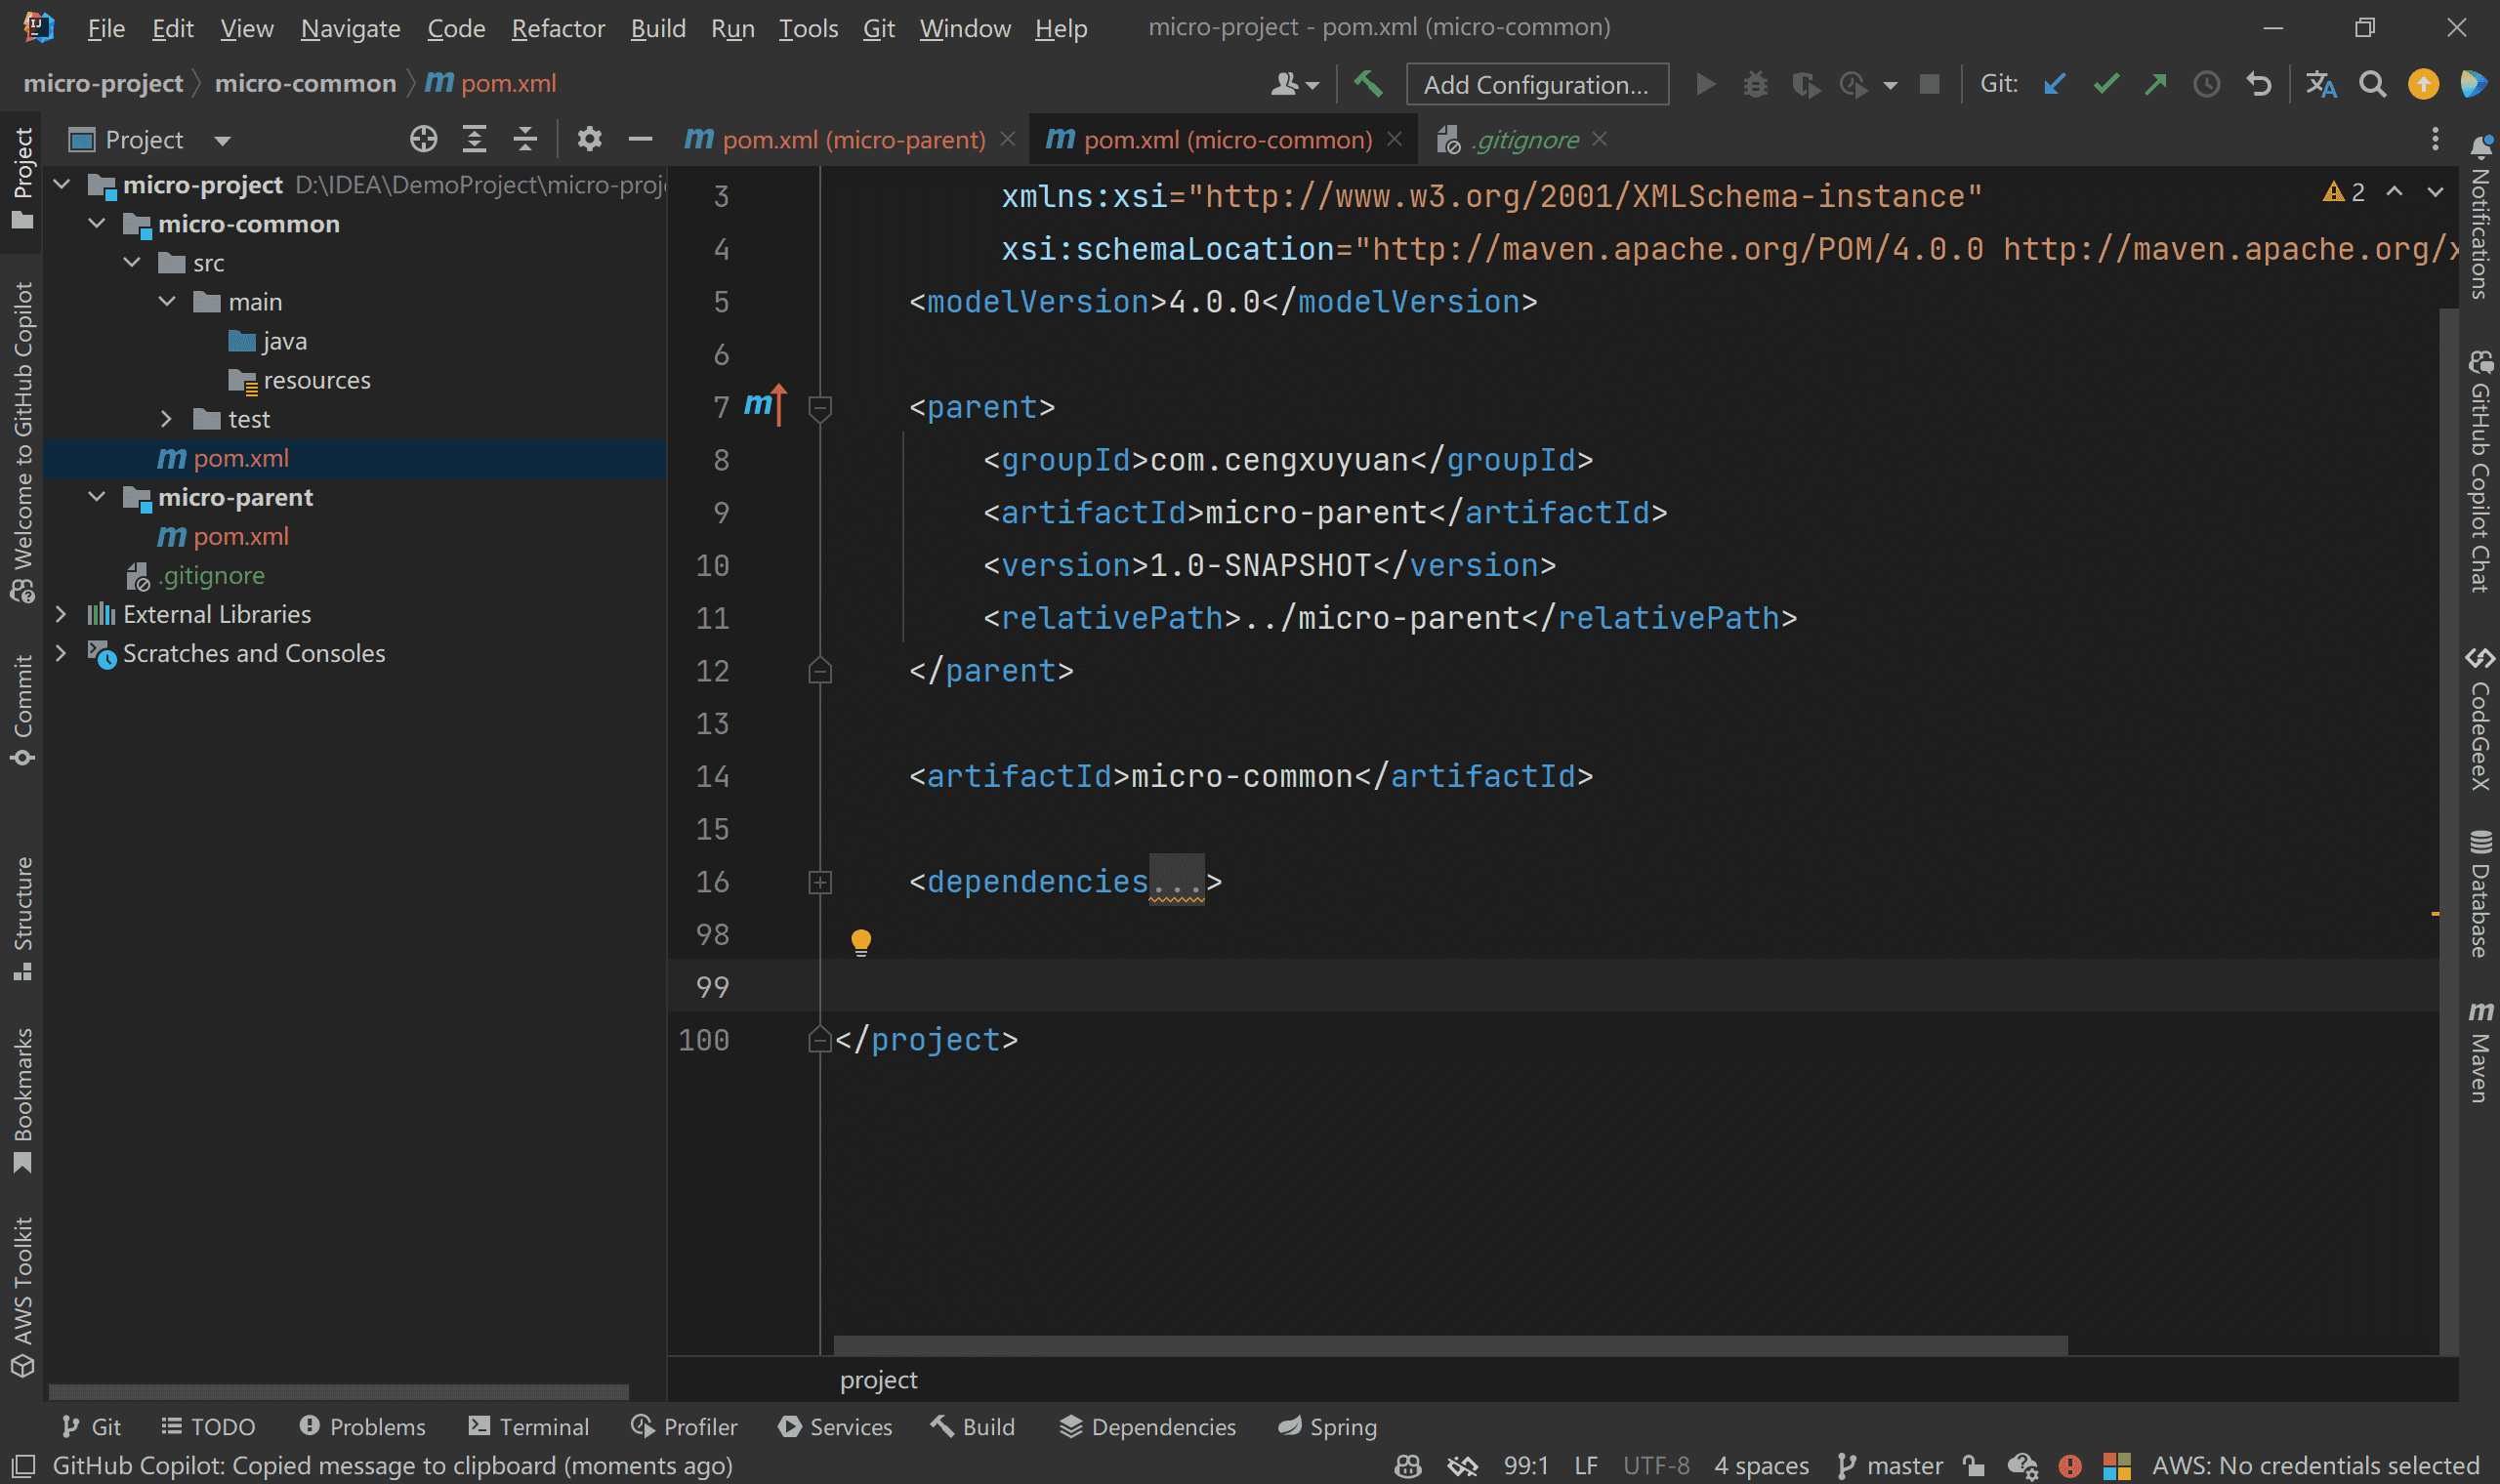Expand the folded dependencies block
This screenshot has height=1484, width=2500.
pyautogui.click(x=820, y=882)
